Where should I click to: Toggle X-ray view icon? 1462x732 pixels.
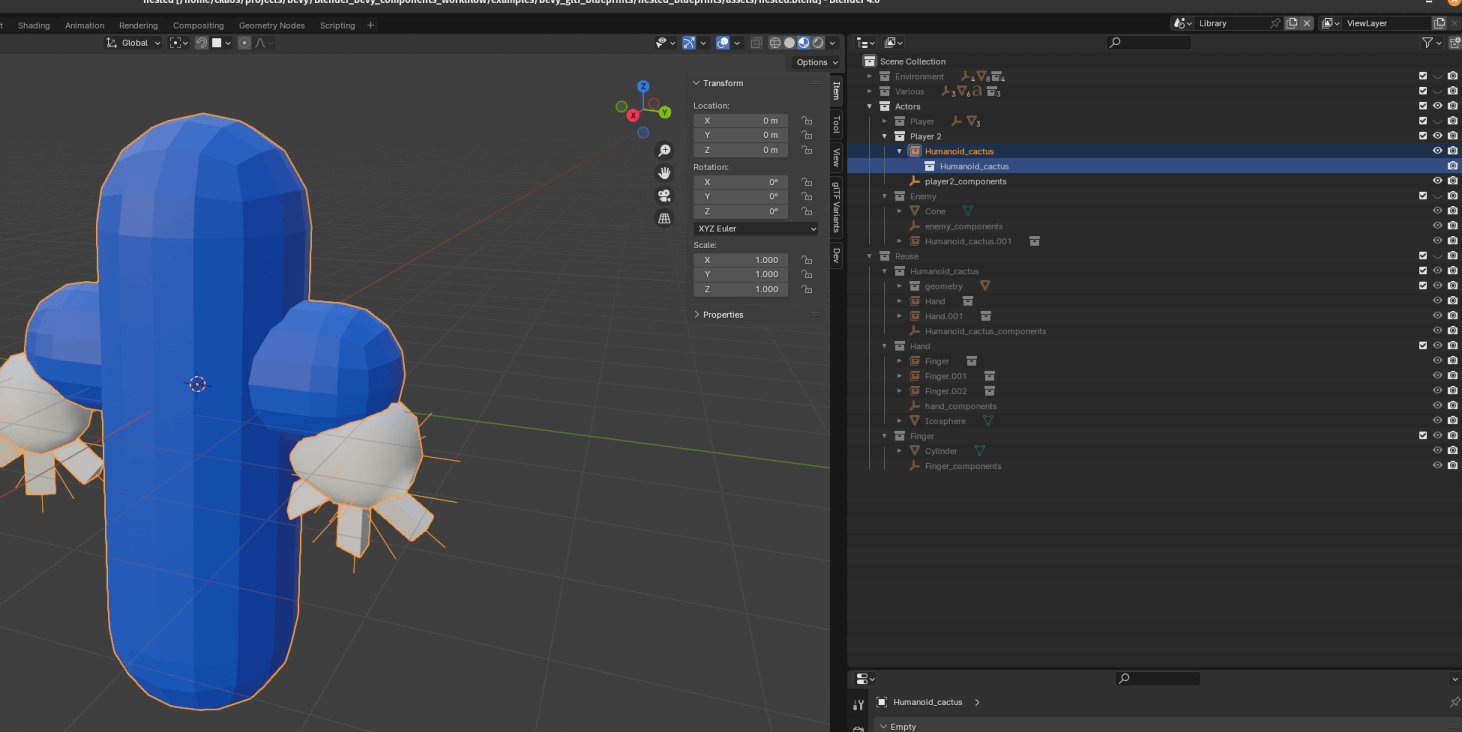click(757, 43)
